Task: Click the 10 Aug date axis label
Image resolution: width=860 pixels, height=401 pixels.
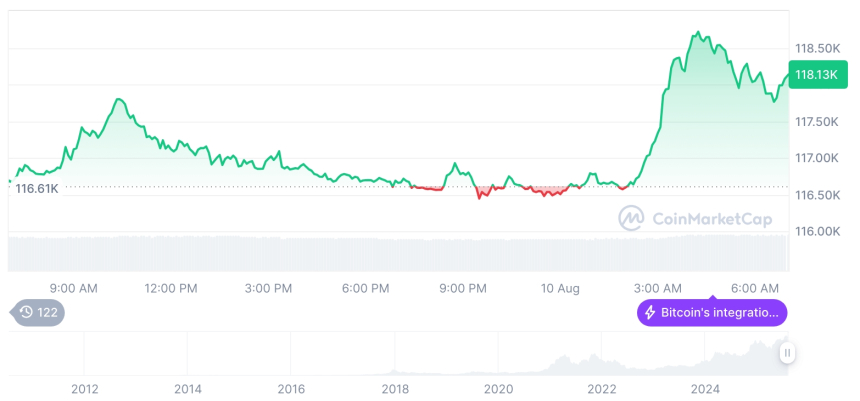Action: tap(561, 289)
